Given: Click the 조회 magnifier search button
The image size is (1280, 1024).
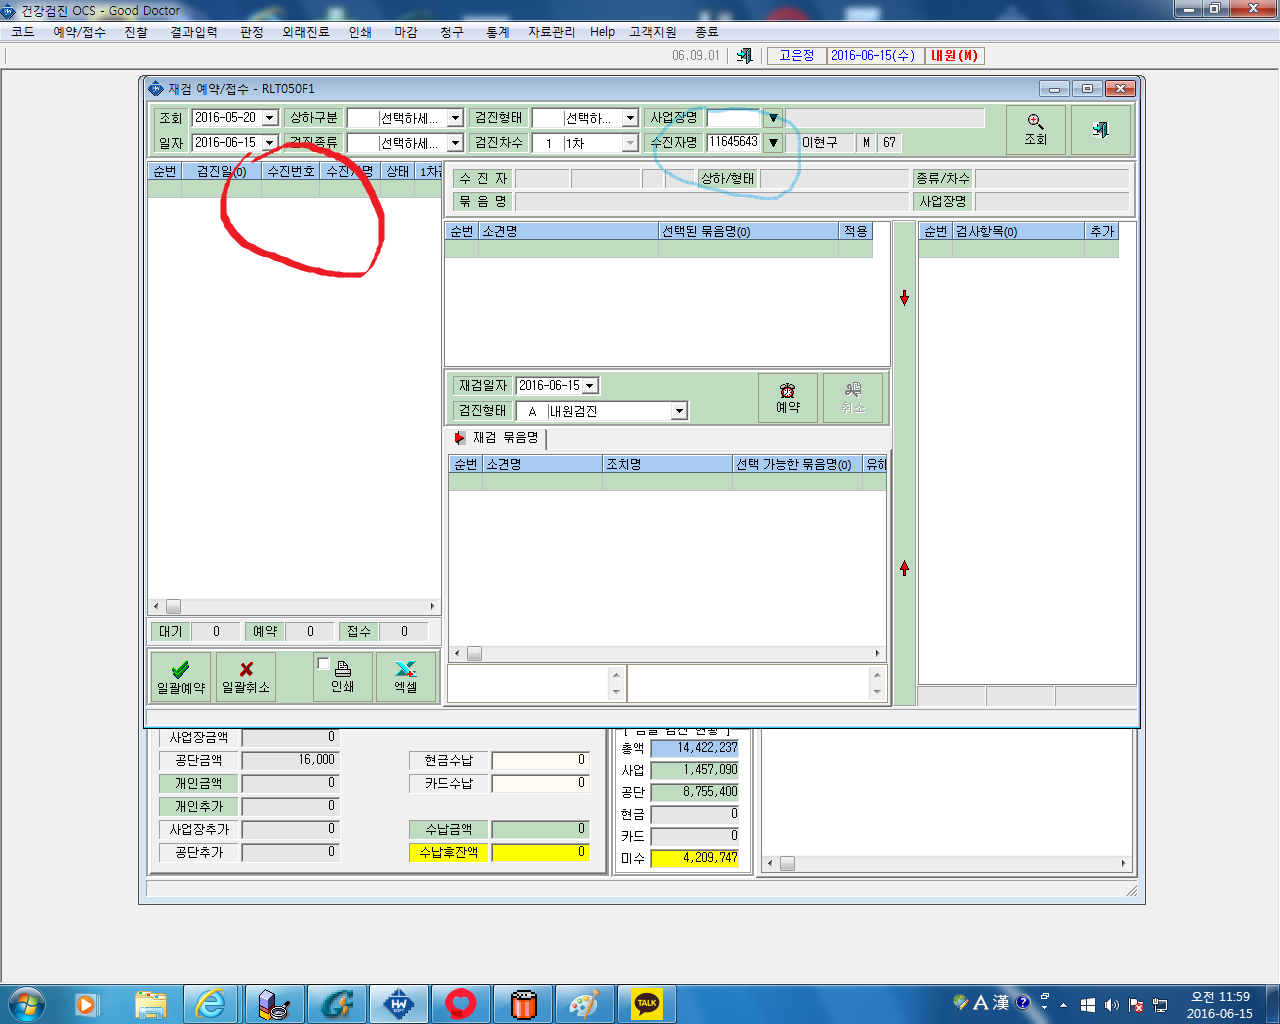Looking at the screenshot, I should [x=1035, y=130].
